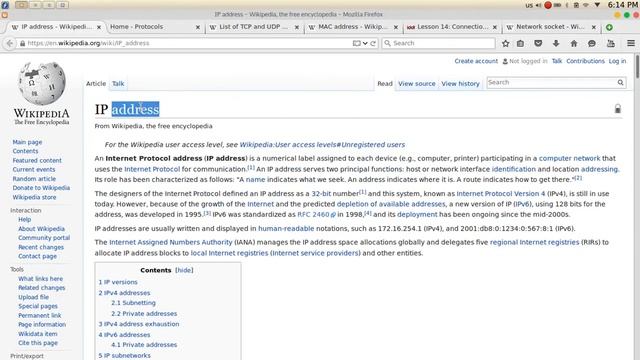The width and height of the screenshot is (640, 360).
Task: Open the View source tab
Action: (417, 84)
